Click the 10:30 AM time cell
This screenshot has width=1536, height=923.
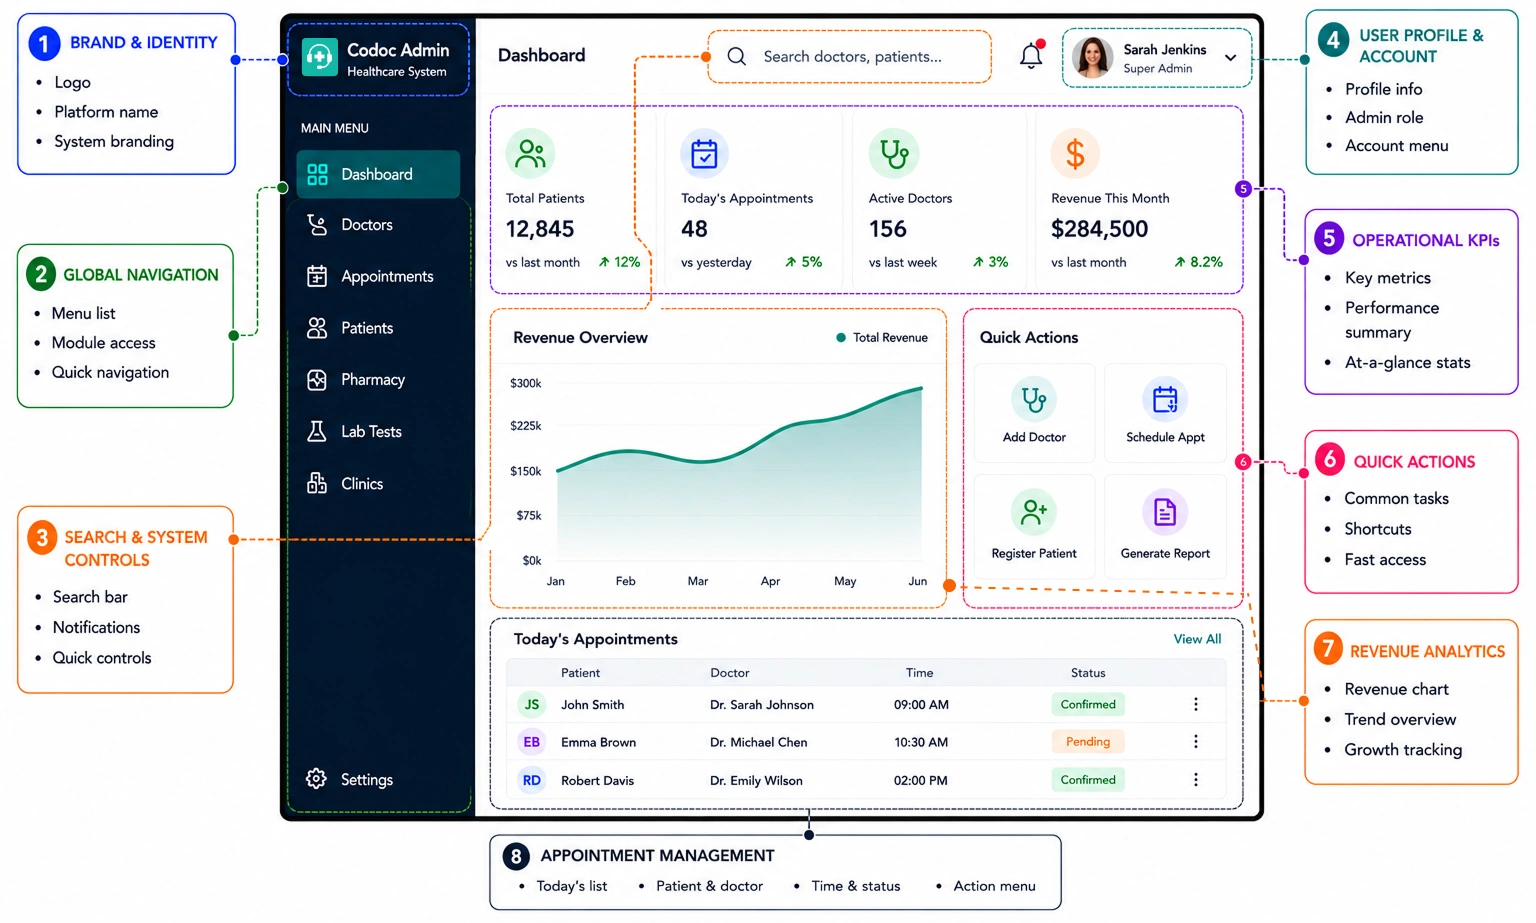[921, 742]
